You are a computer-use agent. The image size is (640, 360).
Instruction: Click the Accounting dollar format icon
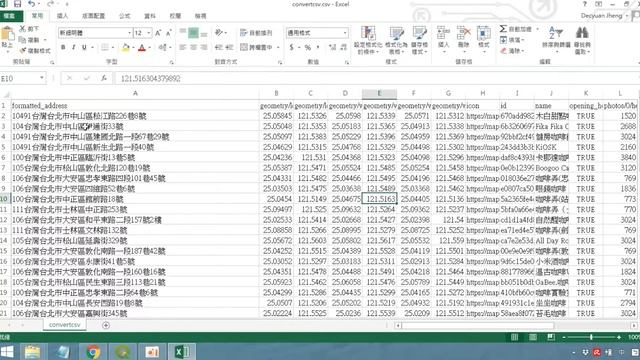coord(291,47)
